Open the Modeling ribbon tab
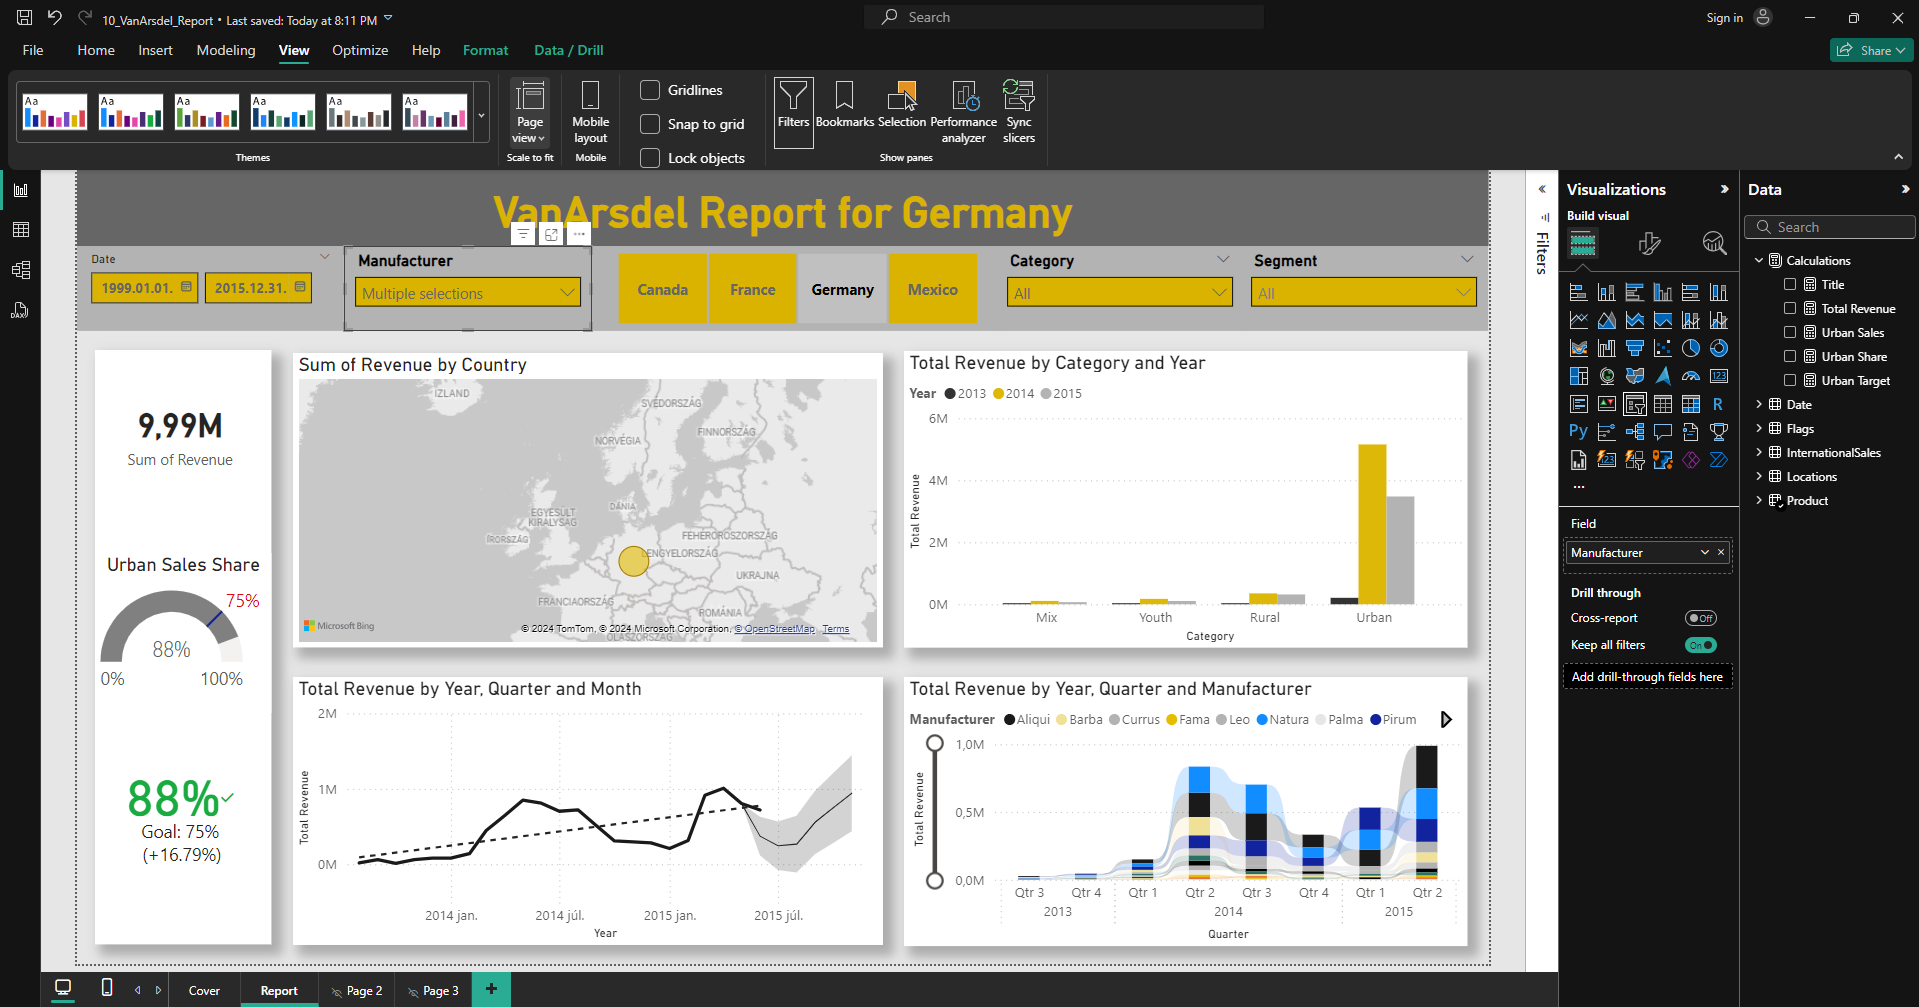 pos(225,50)
